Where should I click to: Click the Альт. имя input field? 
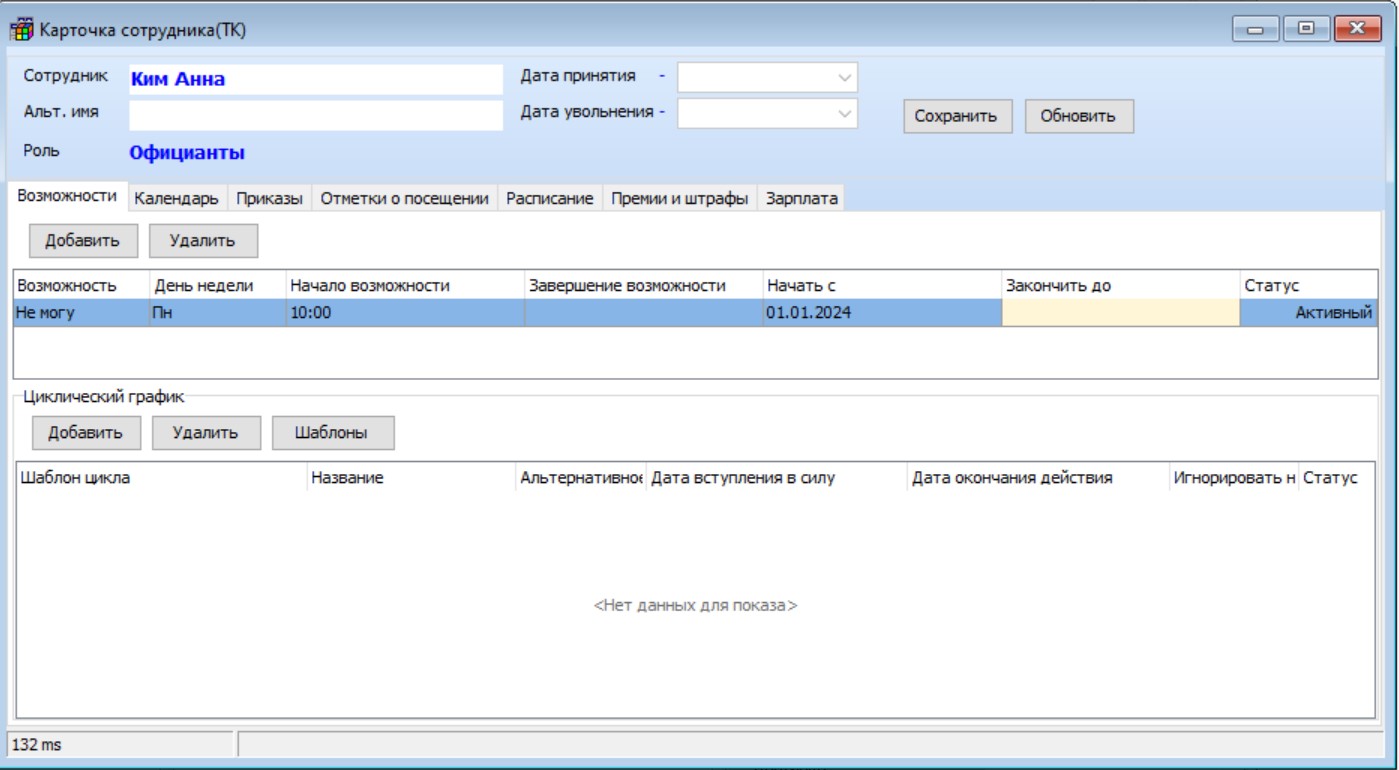tap(315, 115)
